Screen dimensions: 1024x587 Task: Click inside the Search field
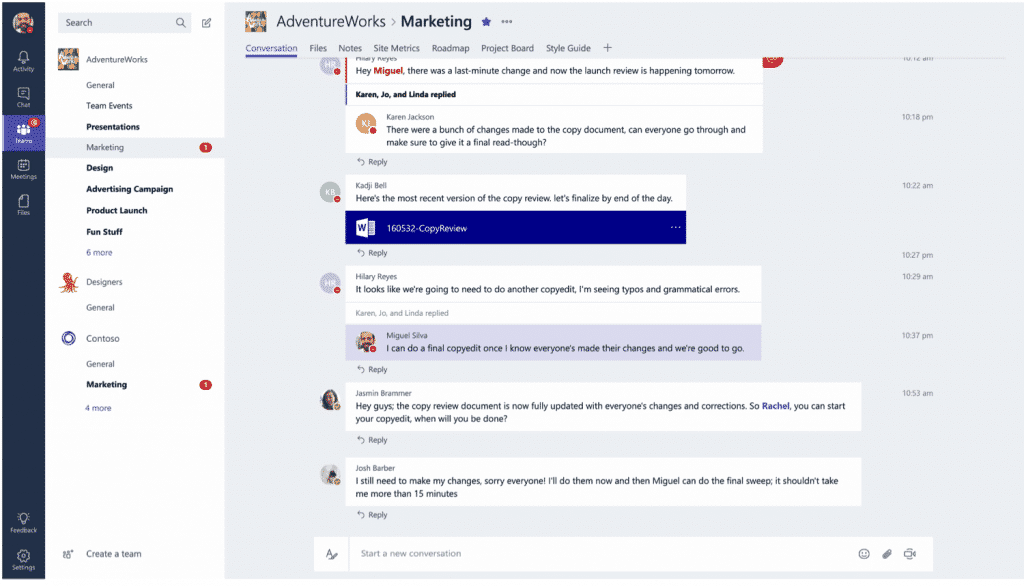(x=125, y=23)
